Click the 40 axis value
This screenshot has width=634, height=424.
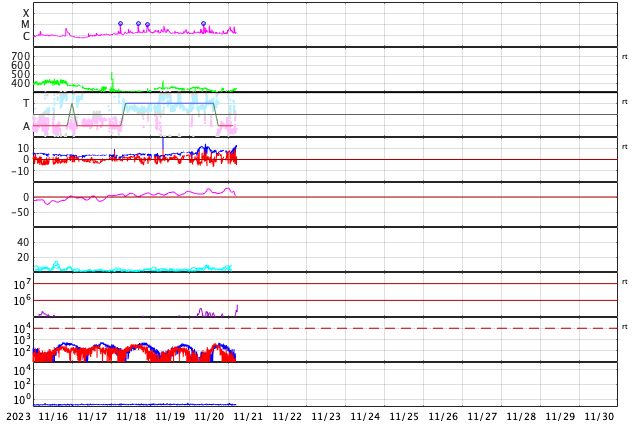click(x=23, y=243)
